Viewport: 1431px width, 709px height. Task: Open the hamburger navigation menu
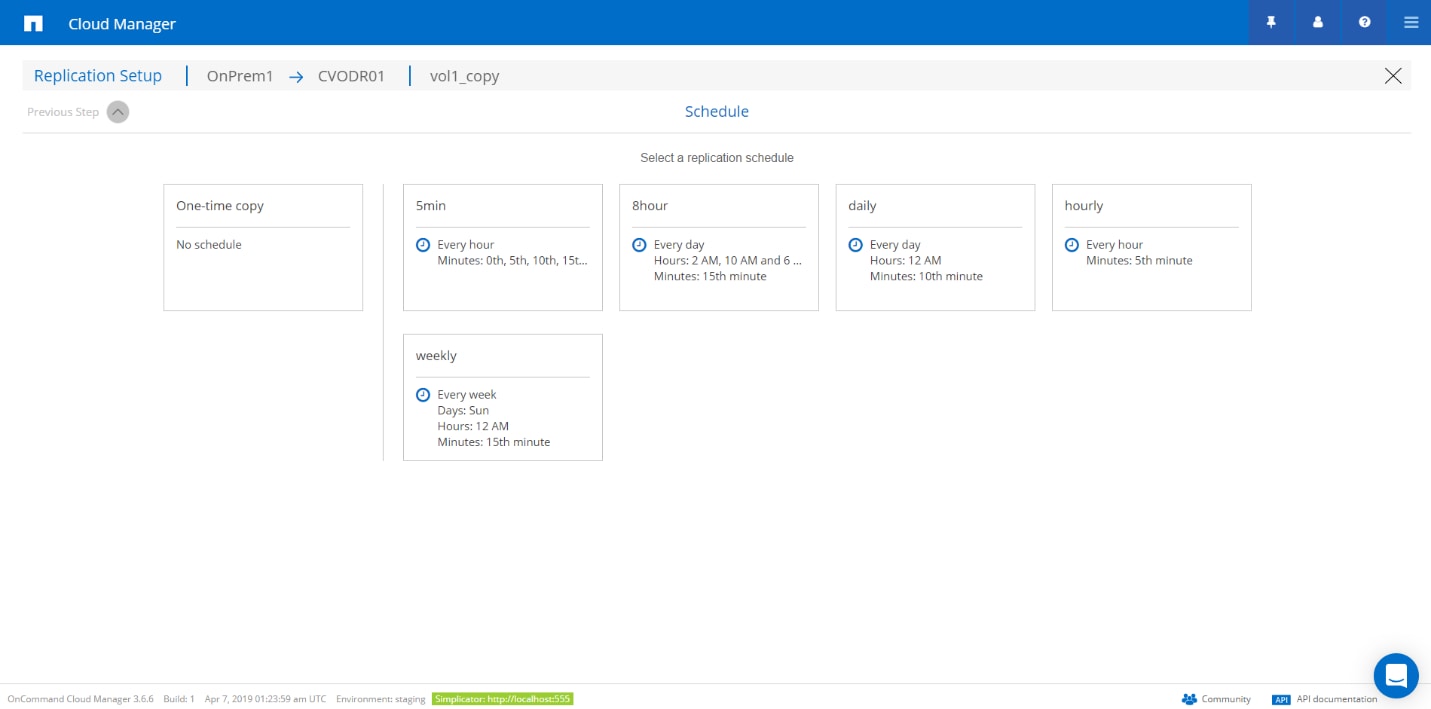[1411, 22]
